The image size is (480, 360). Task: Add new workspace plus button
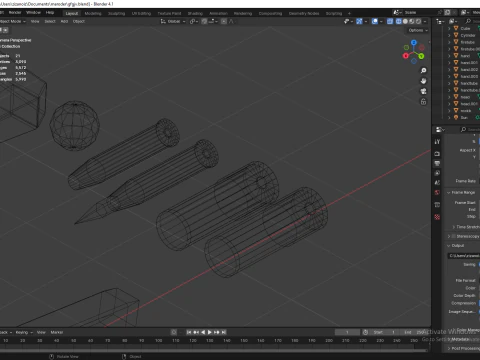[x=349, y=13]
